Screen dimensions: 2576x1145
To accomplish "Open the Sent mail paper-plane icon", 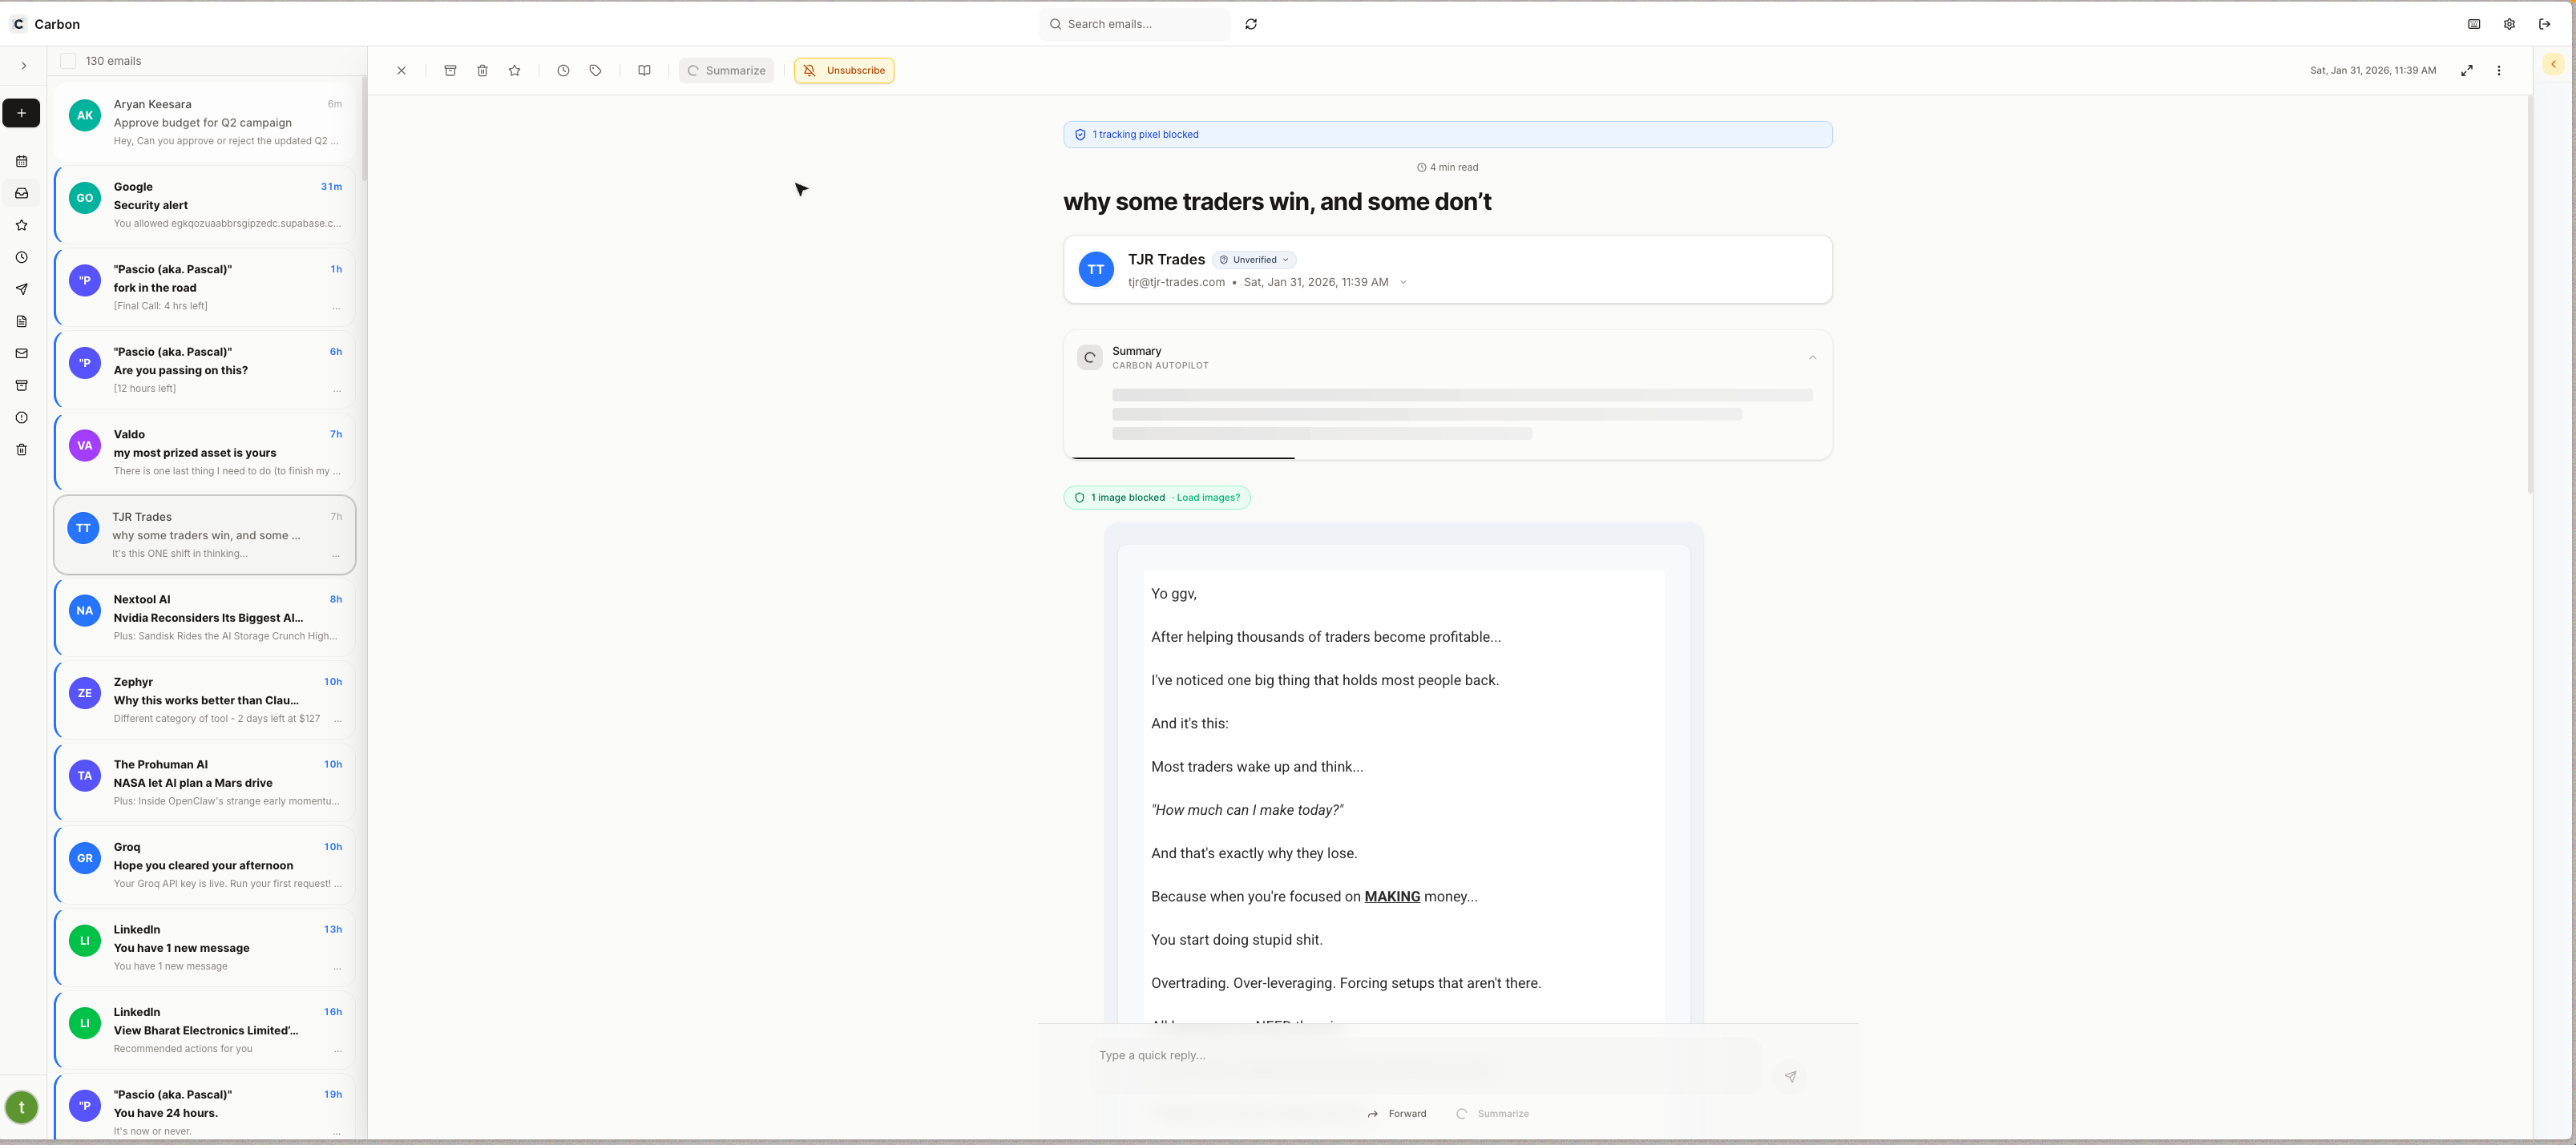I will click(x=21, y=289).
